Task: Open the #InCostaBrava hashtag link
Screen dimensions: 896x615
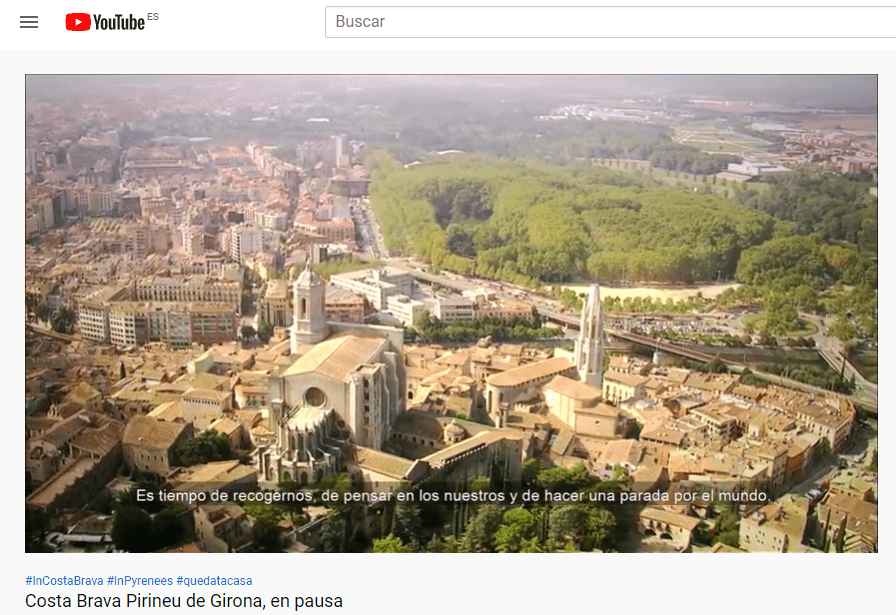Action: point(64,581)
